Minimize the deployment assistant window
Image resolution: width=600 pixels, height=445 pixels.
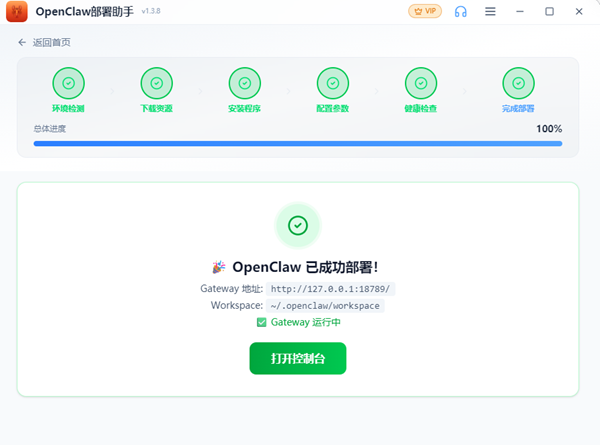coord(520,11)
